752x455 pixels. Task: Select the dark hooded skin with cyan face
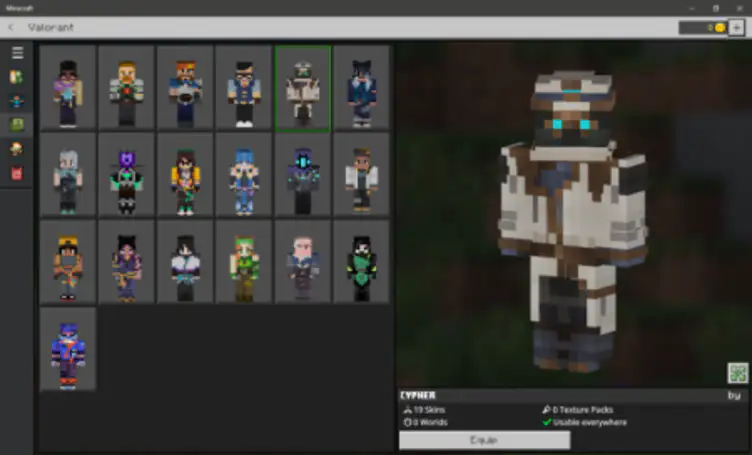303,175
